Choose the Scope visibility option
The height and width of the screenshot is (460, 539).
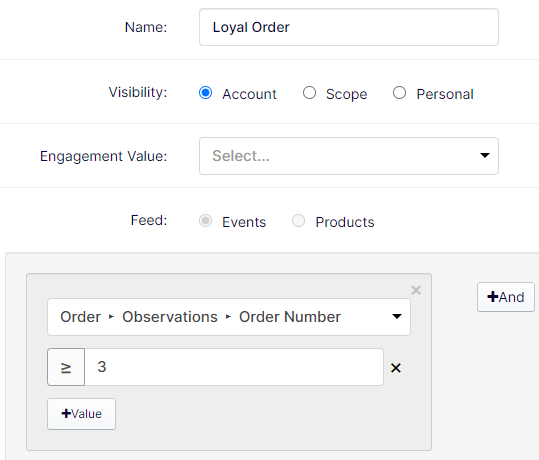coord(309,93)
